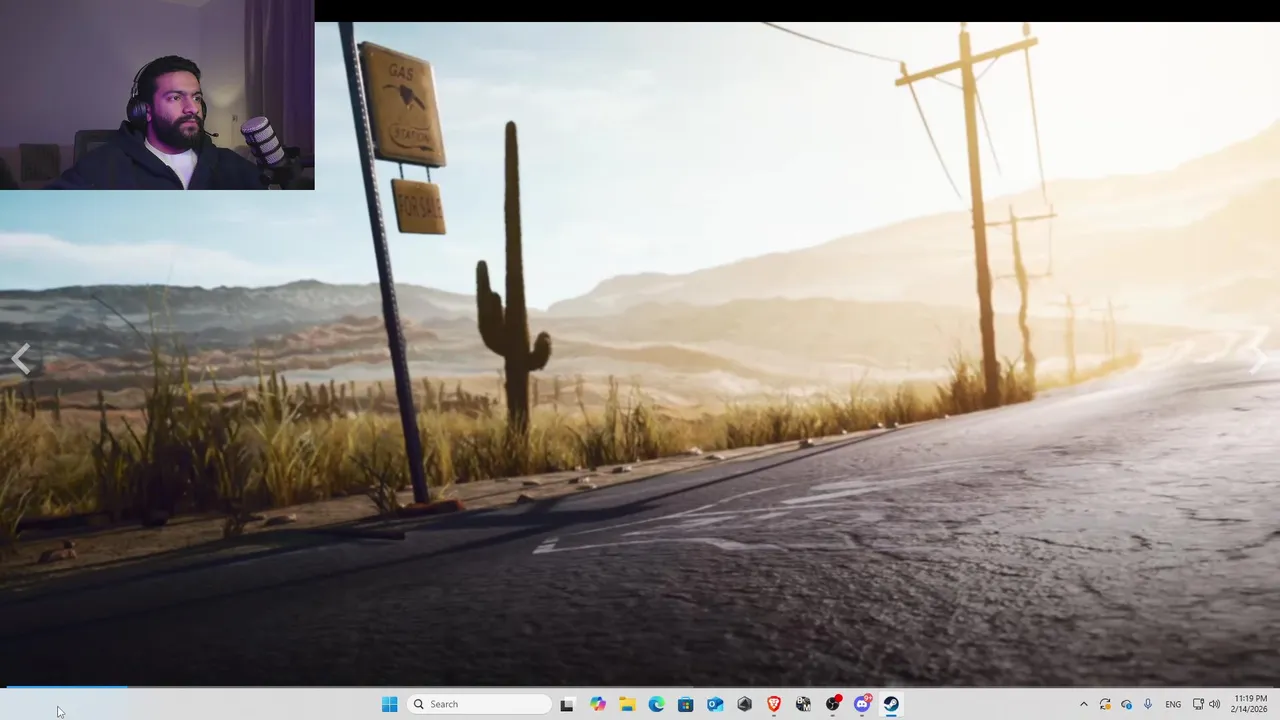
Task: Open the volume control speaker icon
Action: pos(1215,704)
